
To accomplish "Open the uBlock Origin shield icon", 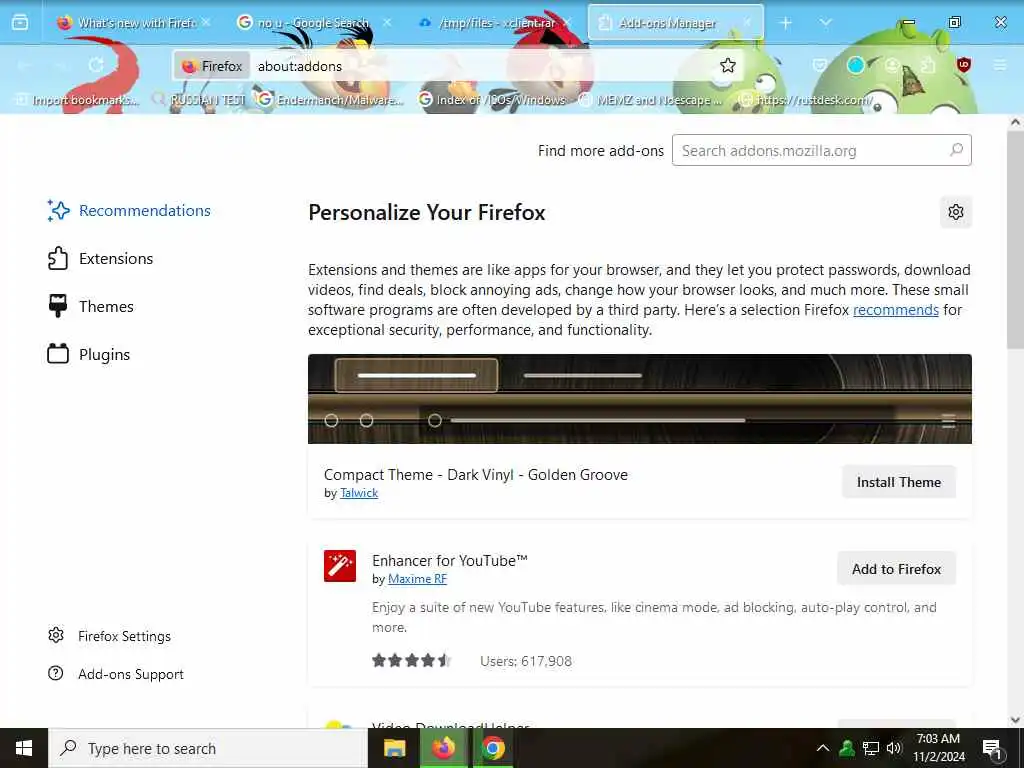I will (963, 65).
